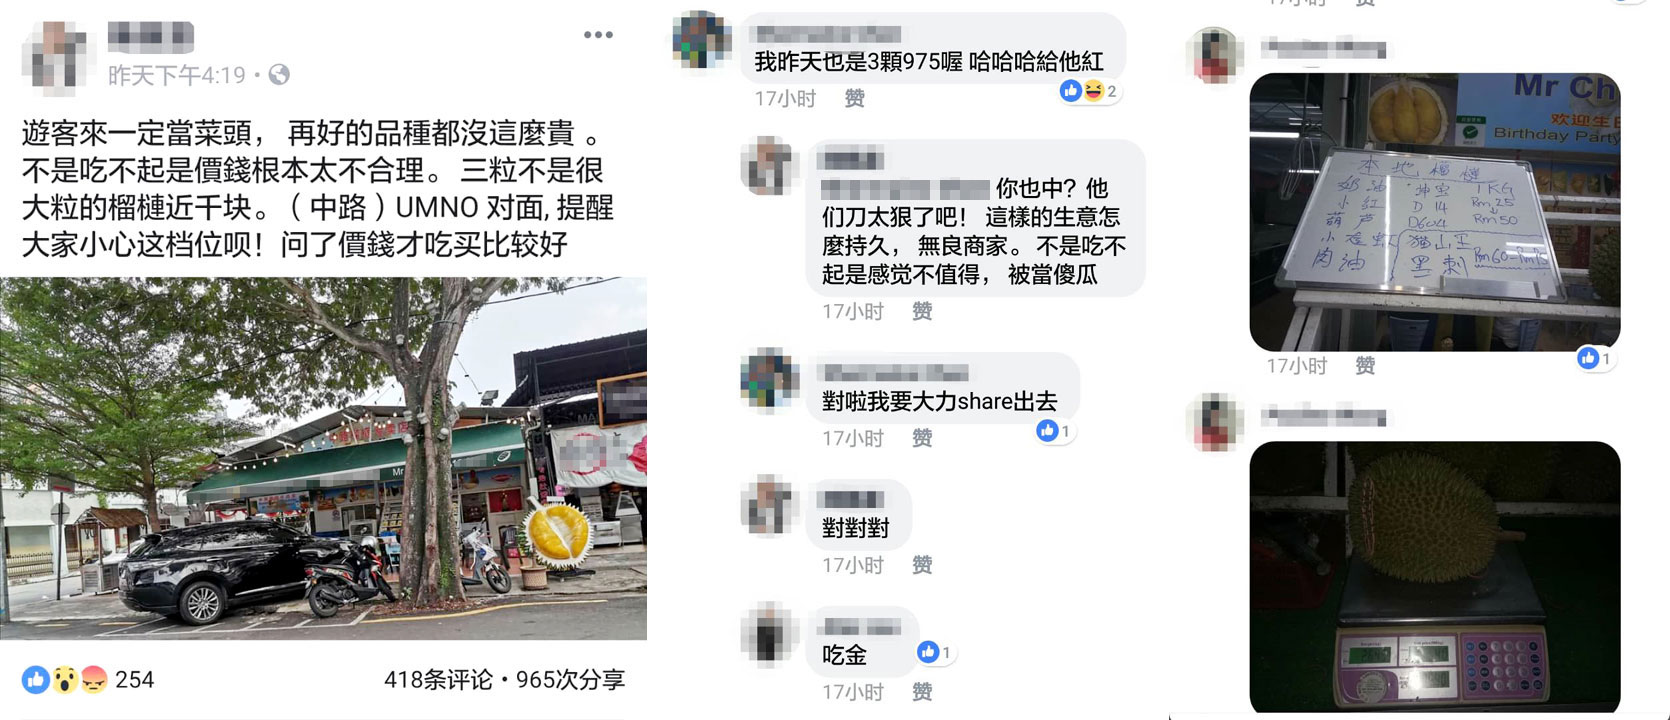Viewport: 1670px width, 720px height.
Task: View like count on share出去 comment
Action: [1055, 431]
